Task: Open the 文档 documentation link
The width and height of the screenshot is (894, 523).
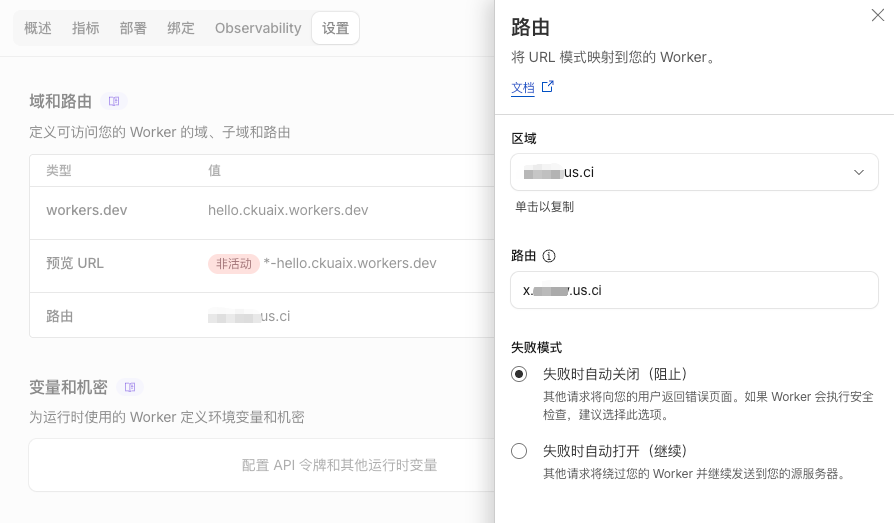Action: click(x=523, y=88)
